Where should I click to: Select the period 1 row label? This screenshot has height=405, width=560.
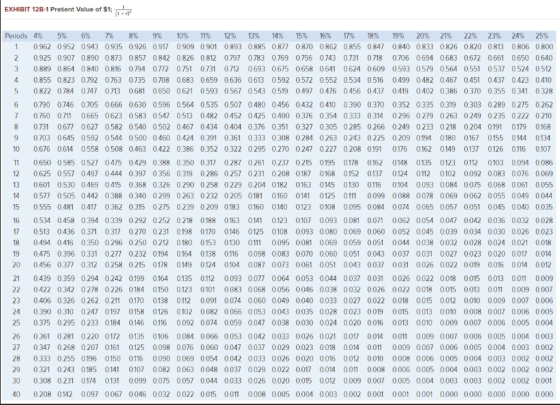16,47
